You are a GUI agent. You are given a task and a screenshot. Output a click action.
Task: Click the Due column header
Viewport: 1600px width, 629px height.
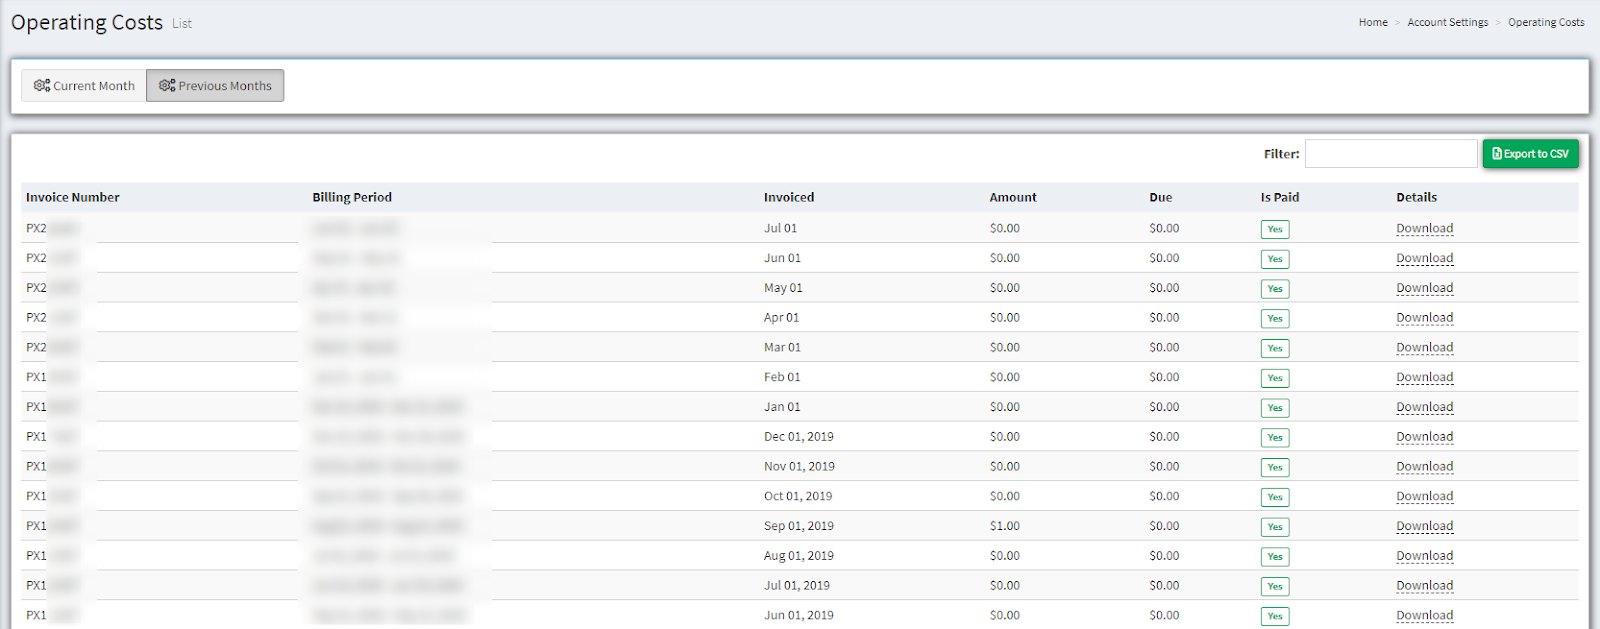[1160, 197]
